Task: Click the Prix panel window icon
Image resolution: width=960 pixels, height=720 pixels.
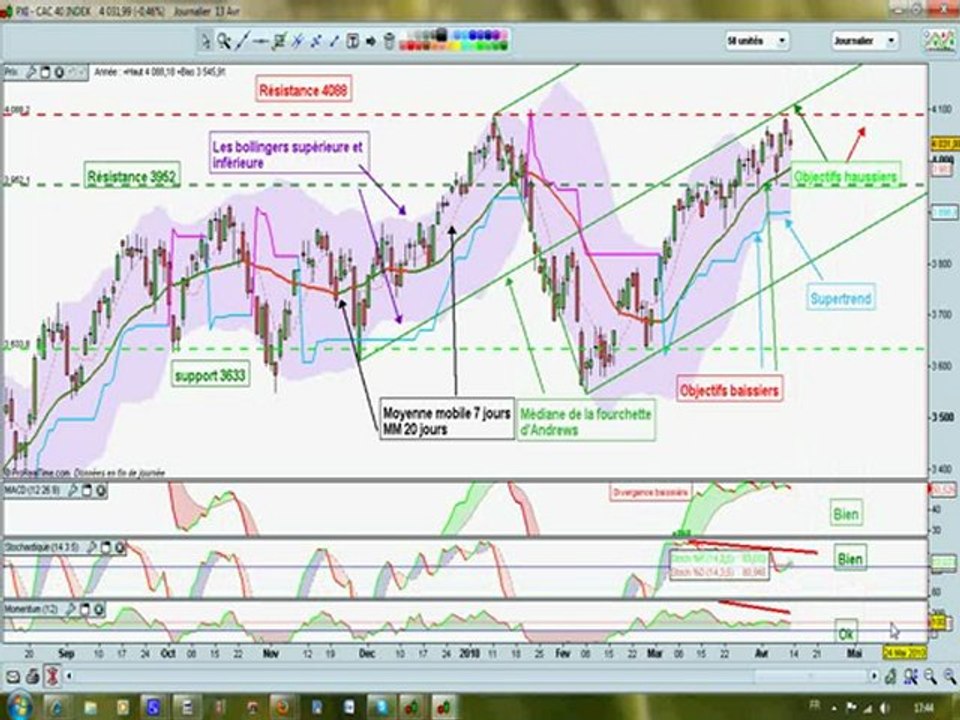Action: (45, 72)
